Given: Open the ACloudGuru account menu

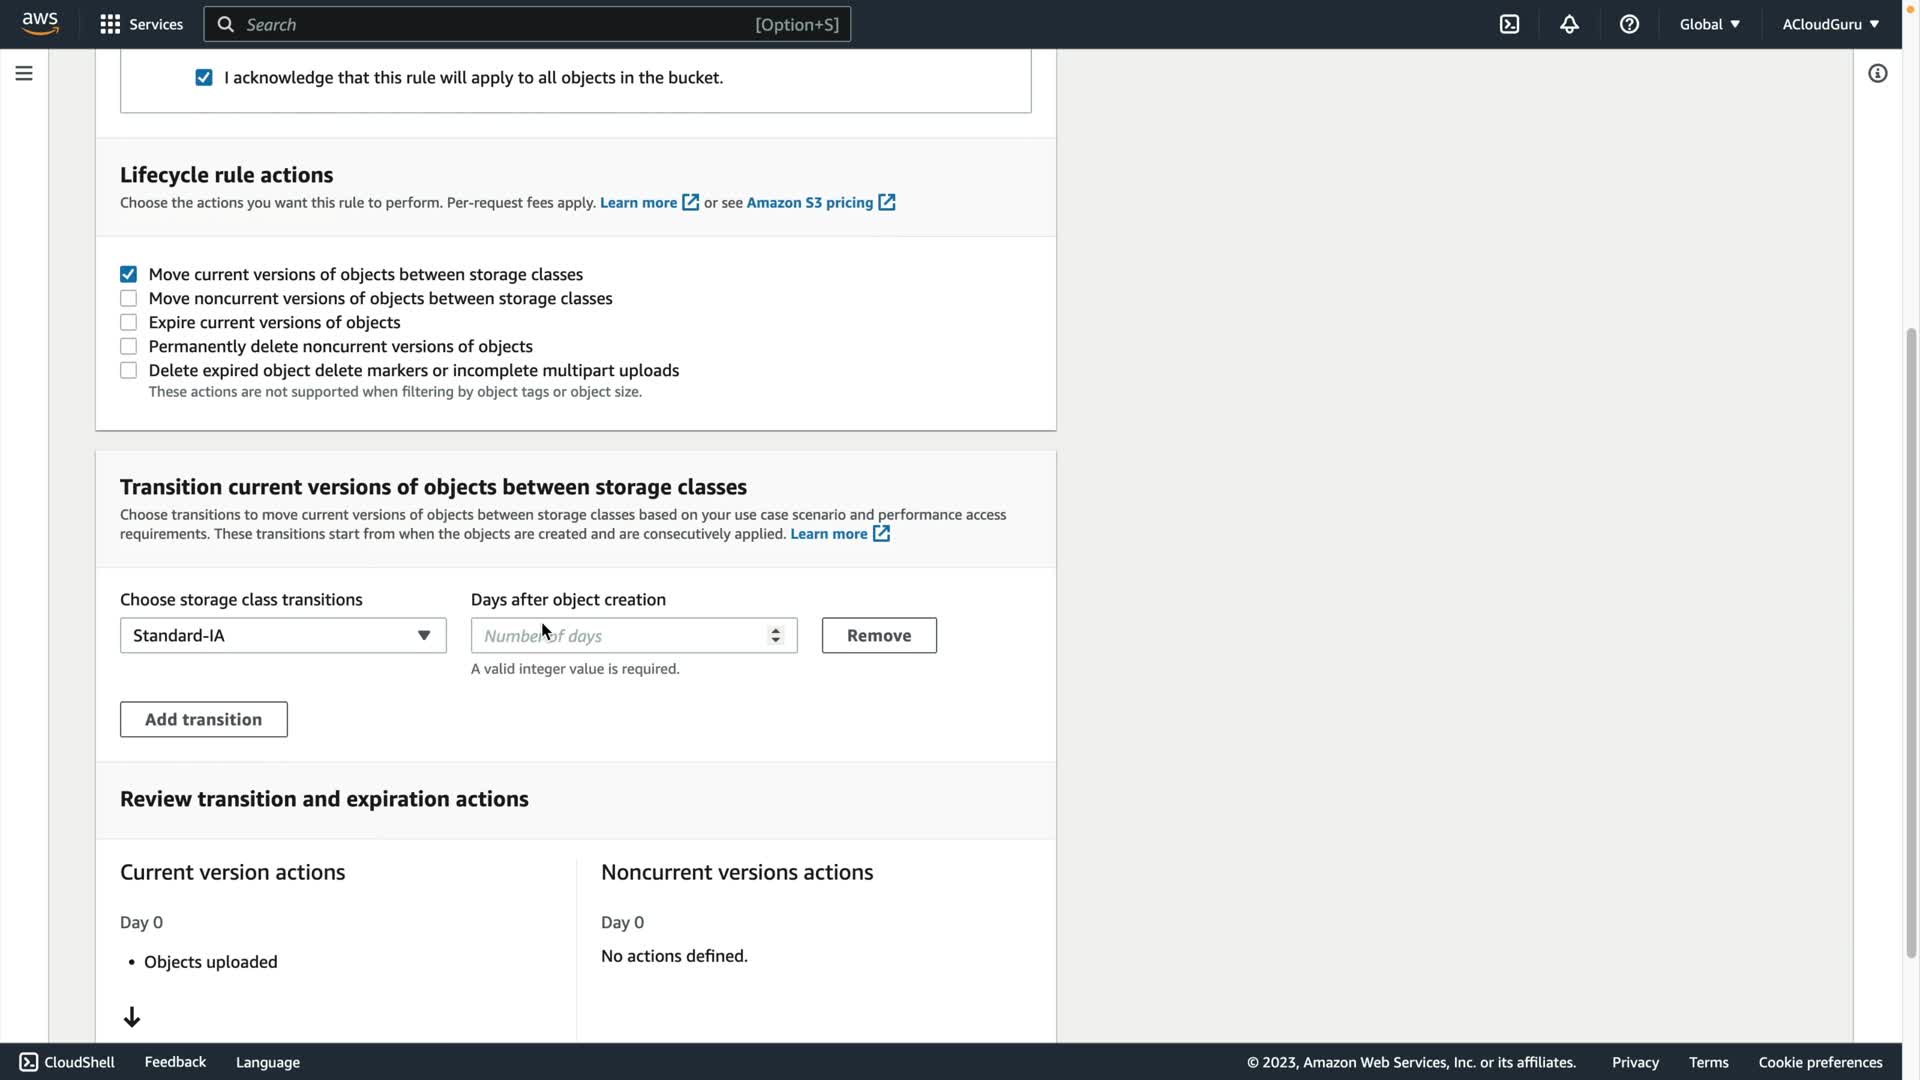Looking at the screenshot, I should 1830,24.
